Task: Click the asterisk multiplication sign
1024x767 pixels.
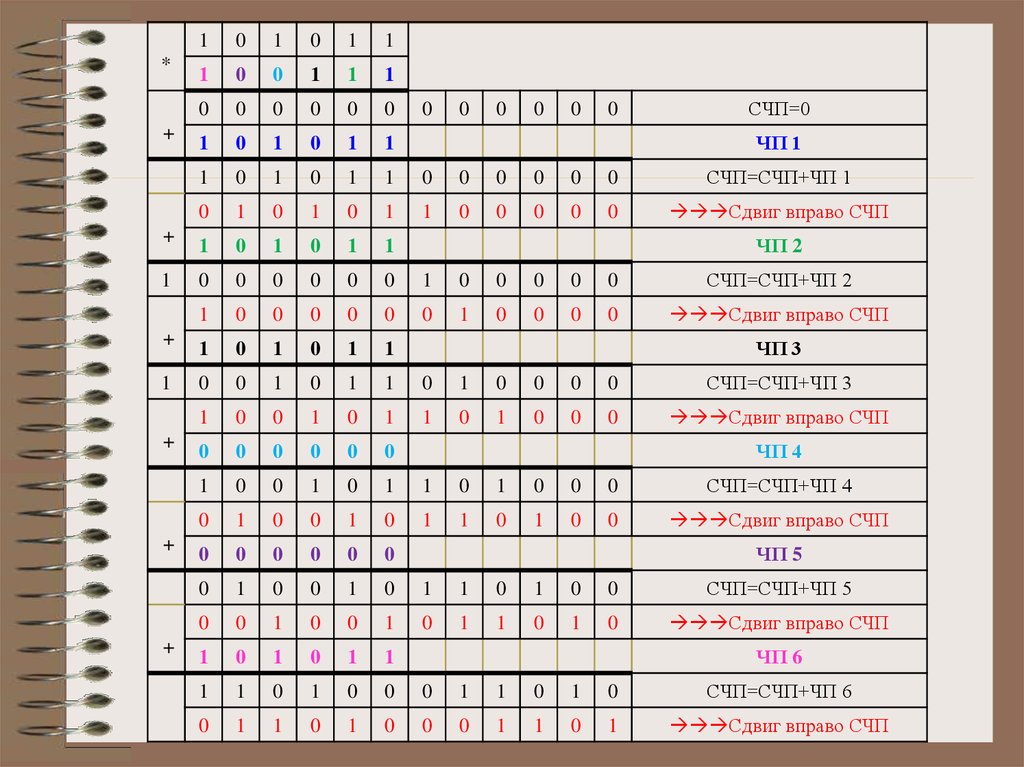Action: click(167, 59)
